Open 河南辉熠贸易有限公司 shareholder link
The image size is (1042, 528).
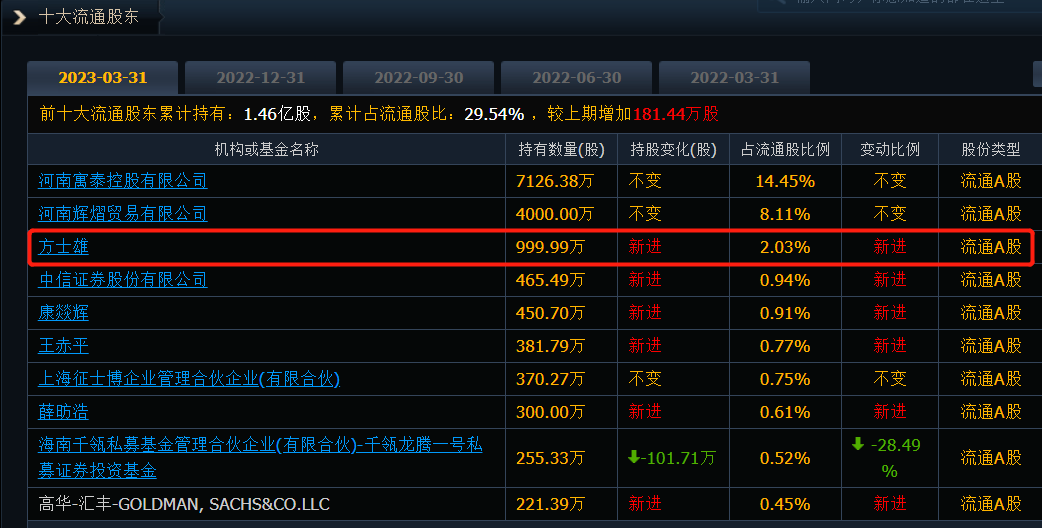click(123, 214)
